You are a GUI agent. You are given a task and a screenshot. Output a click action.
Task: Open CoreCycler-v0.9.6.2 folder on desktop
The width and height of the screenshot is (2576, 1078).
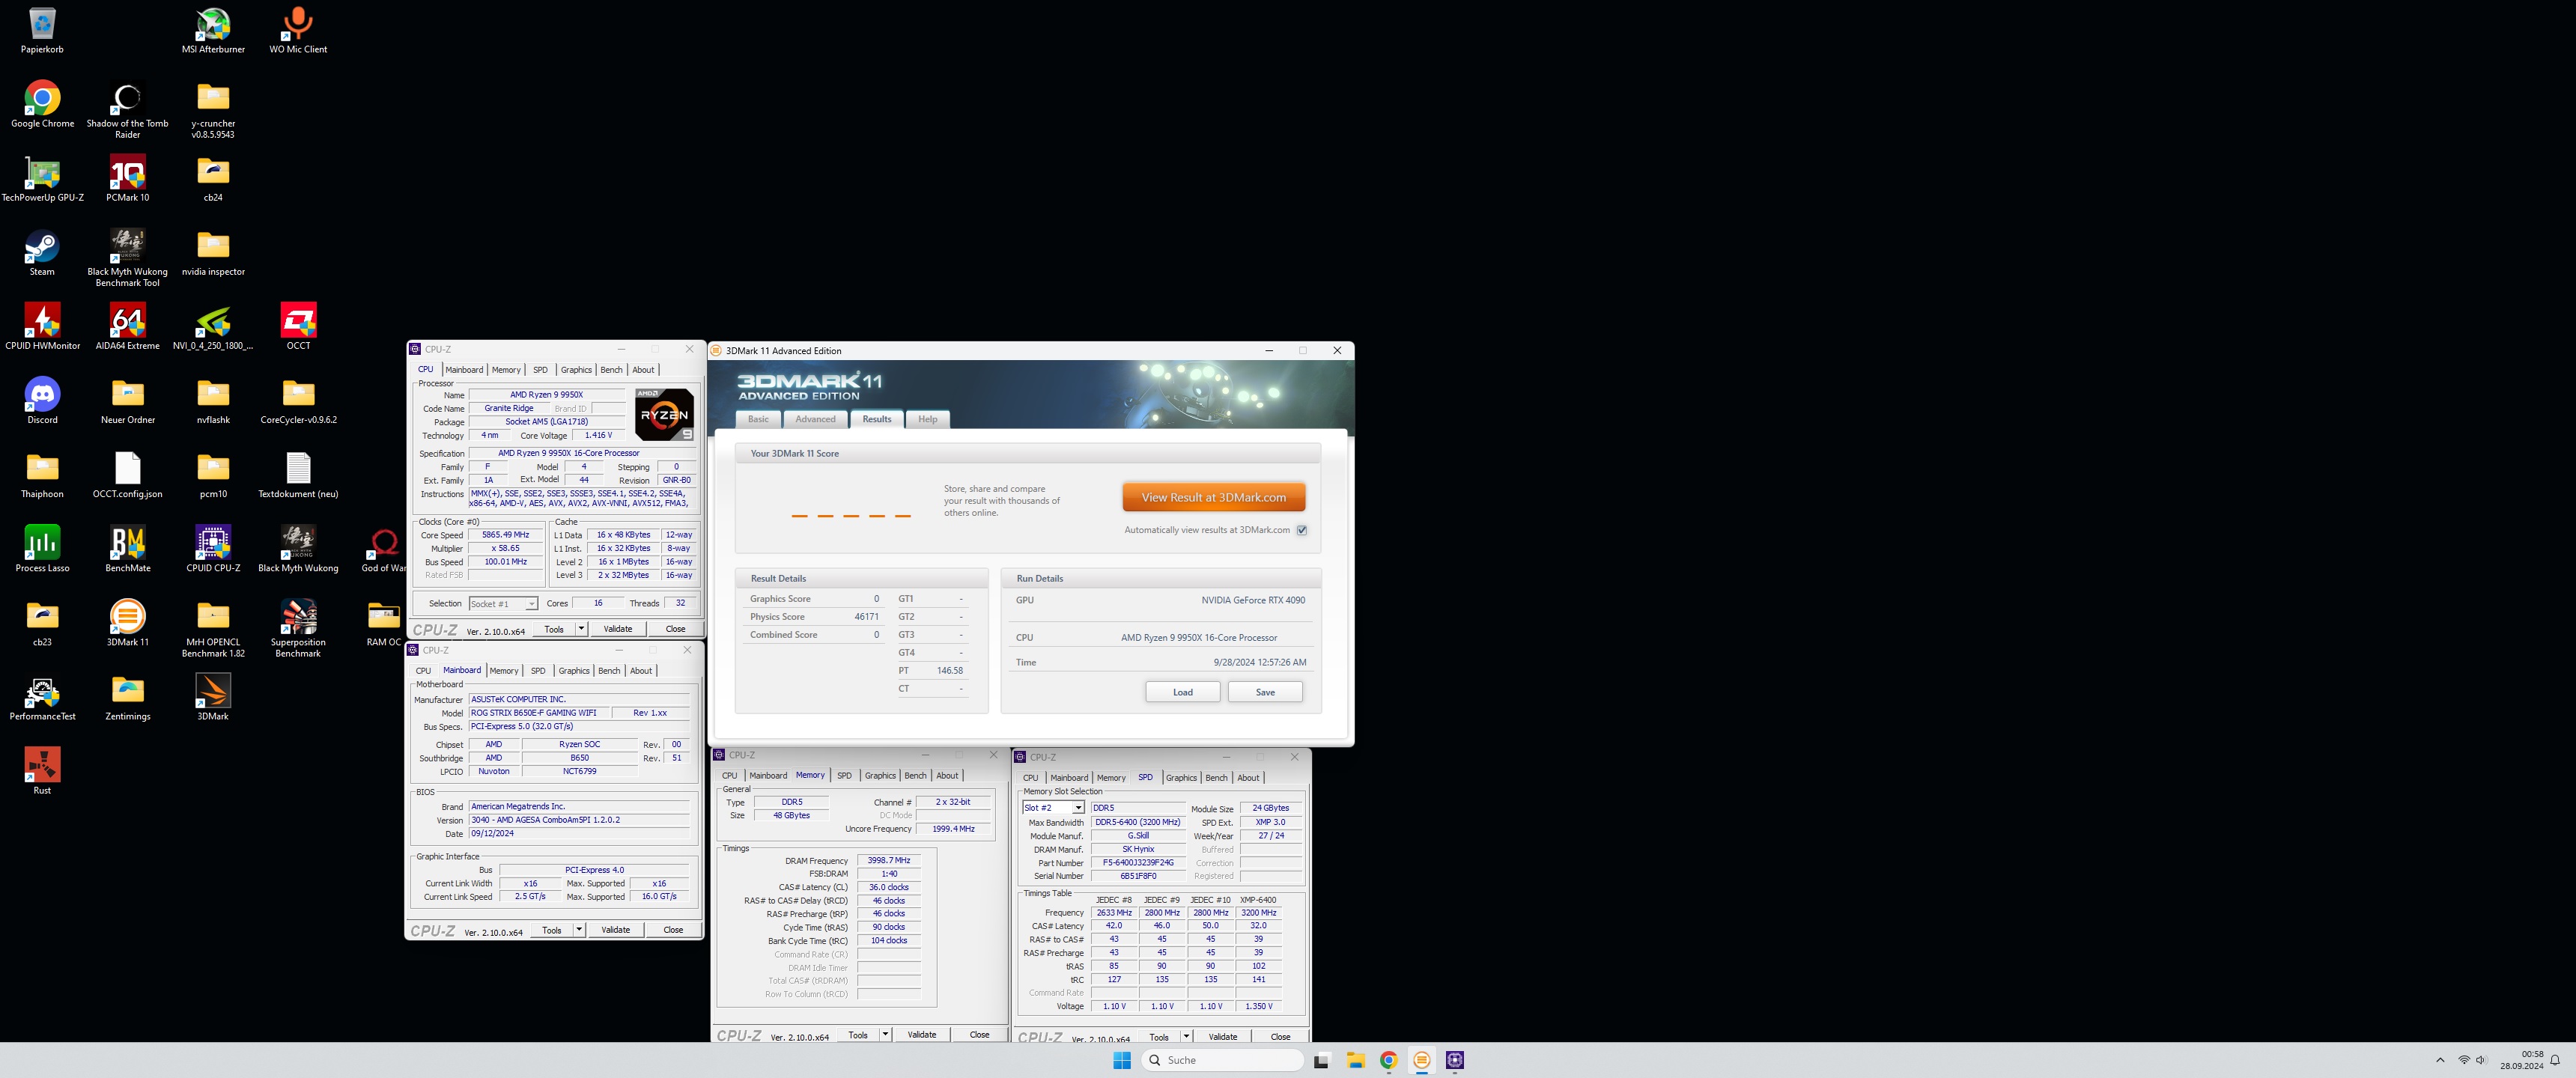[298, 400]
